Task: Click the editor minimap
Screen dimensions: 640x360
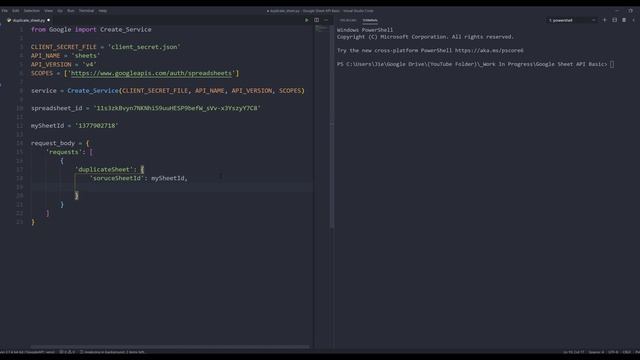Action: 322,29
